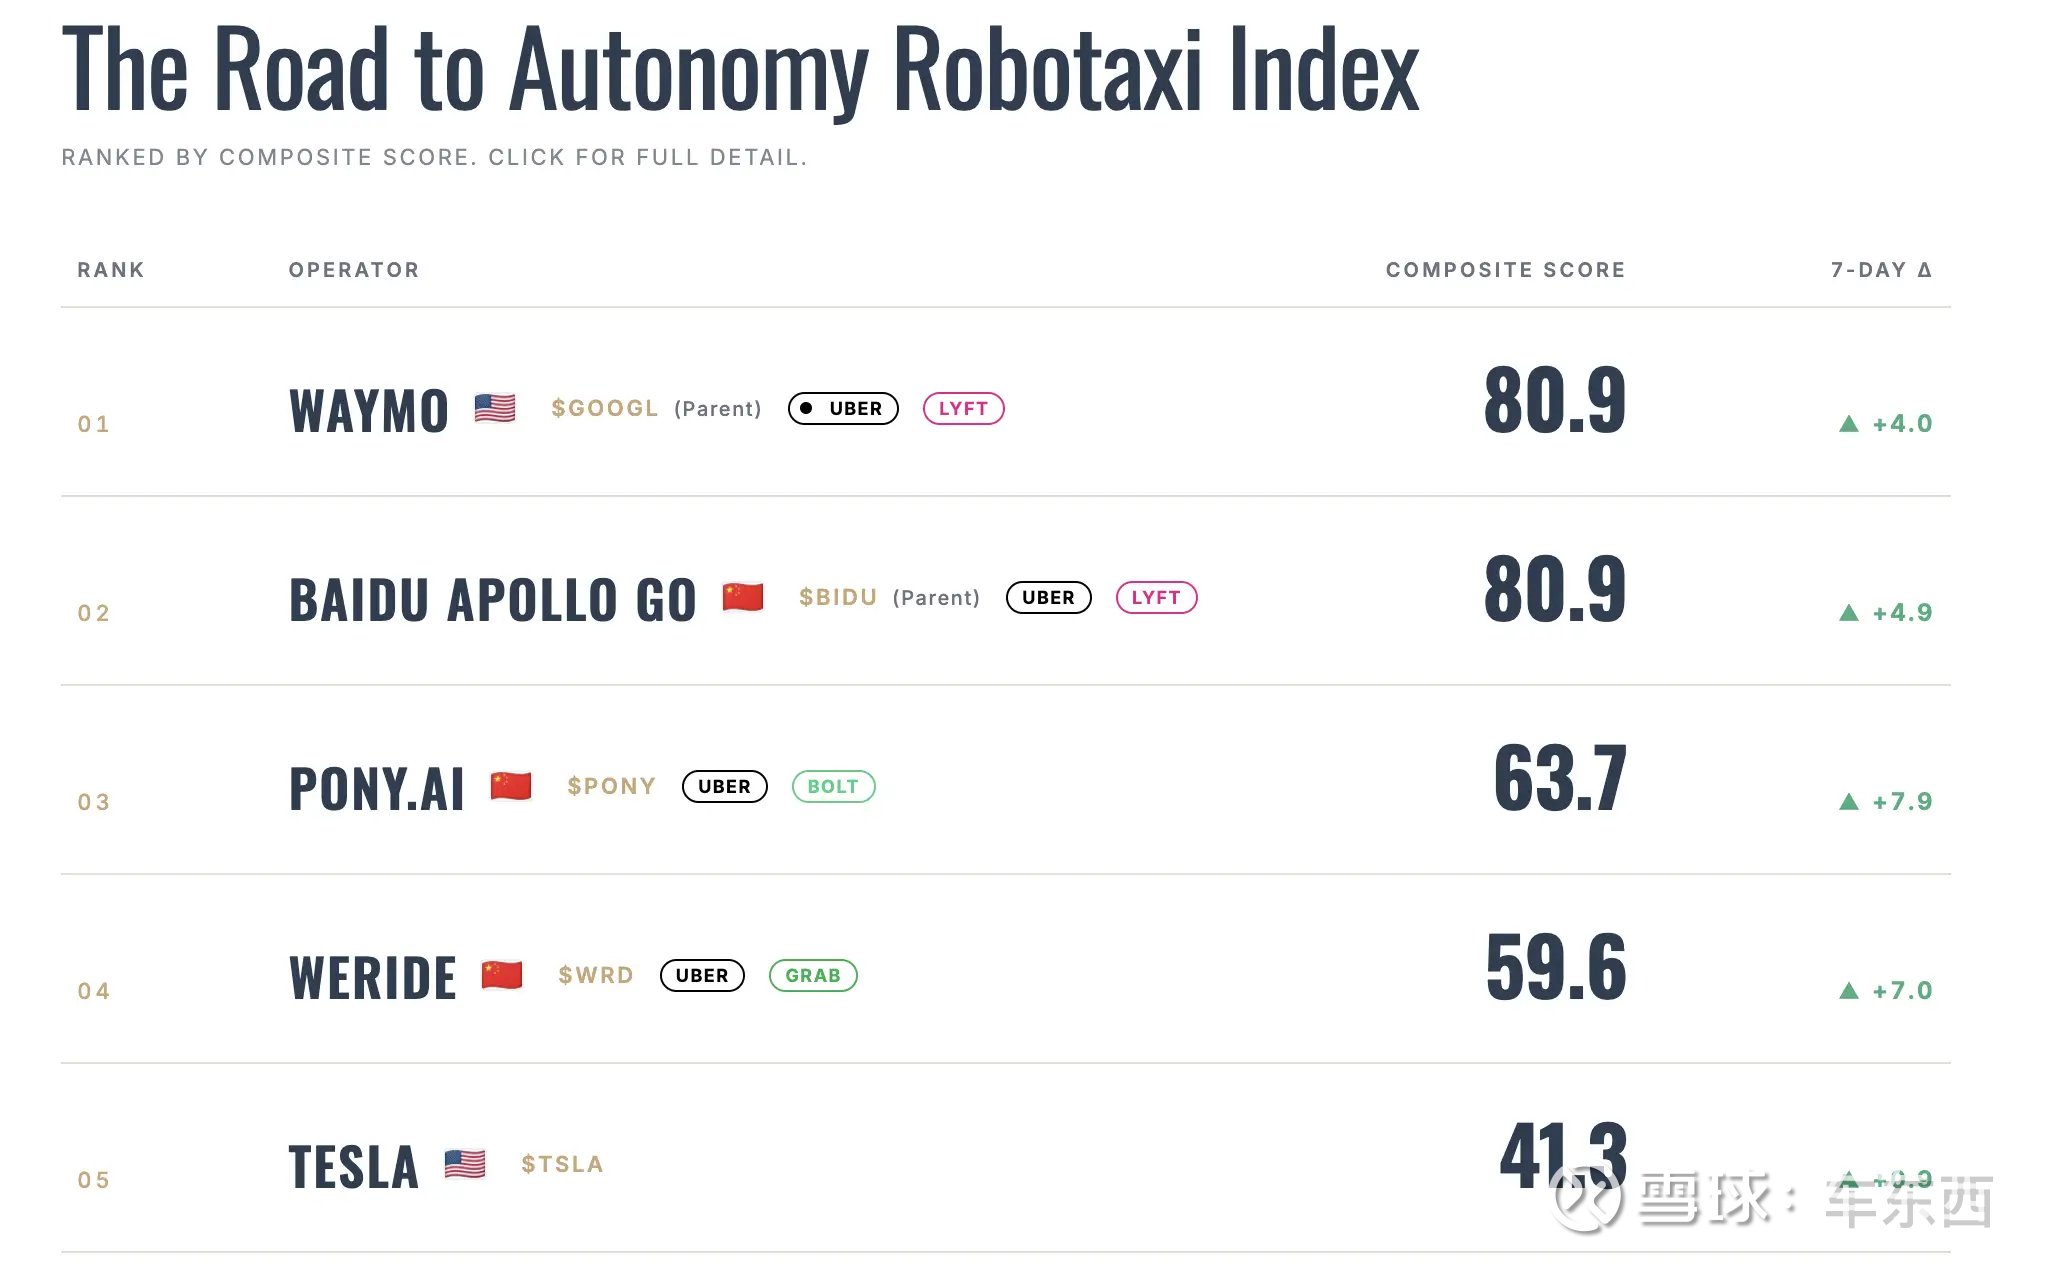Screen dimensions: 2054x1264
Task: Click the green up arrow in Waymo's 7-day delta
Action: 1849,424
